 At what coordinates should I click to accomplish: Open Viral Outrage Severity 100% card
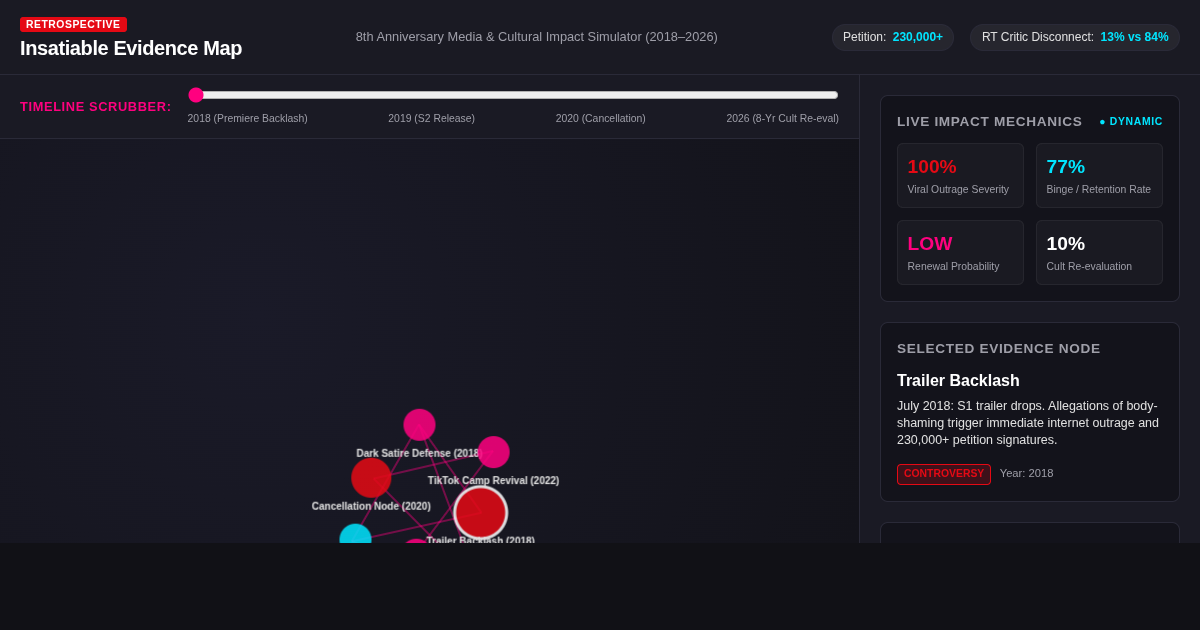[960, 175]
